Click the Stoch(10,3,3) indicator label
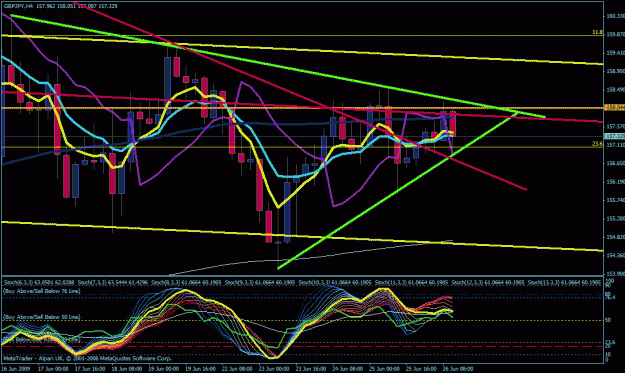This screenshot has height=373, width=625. coord(335,283)
